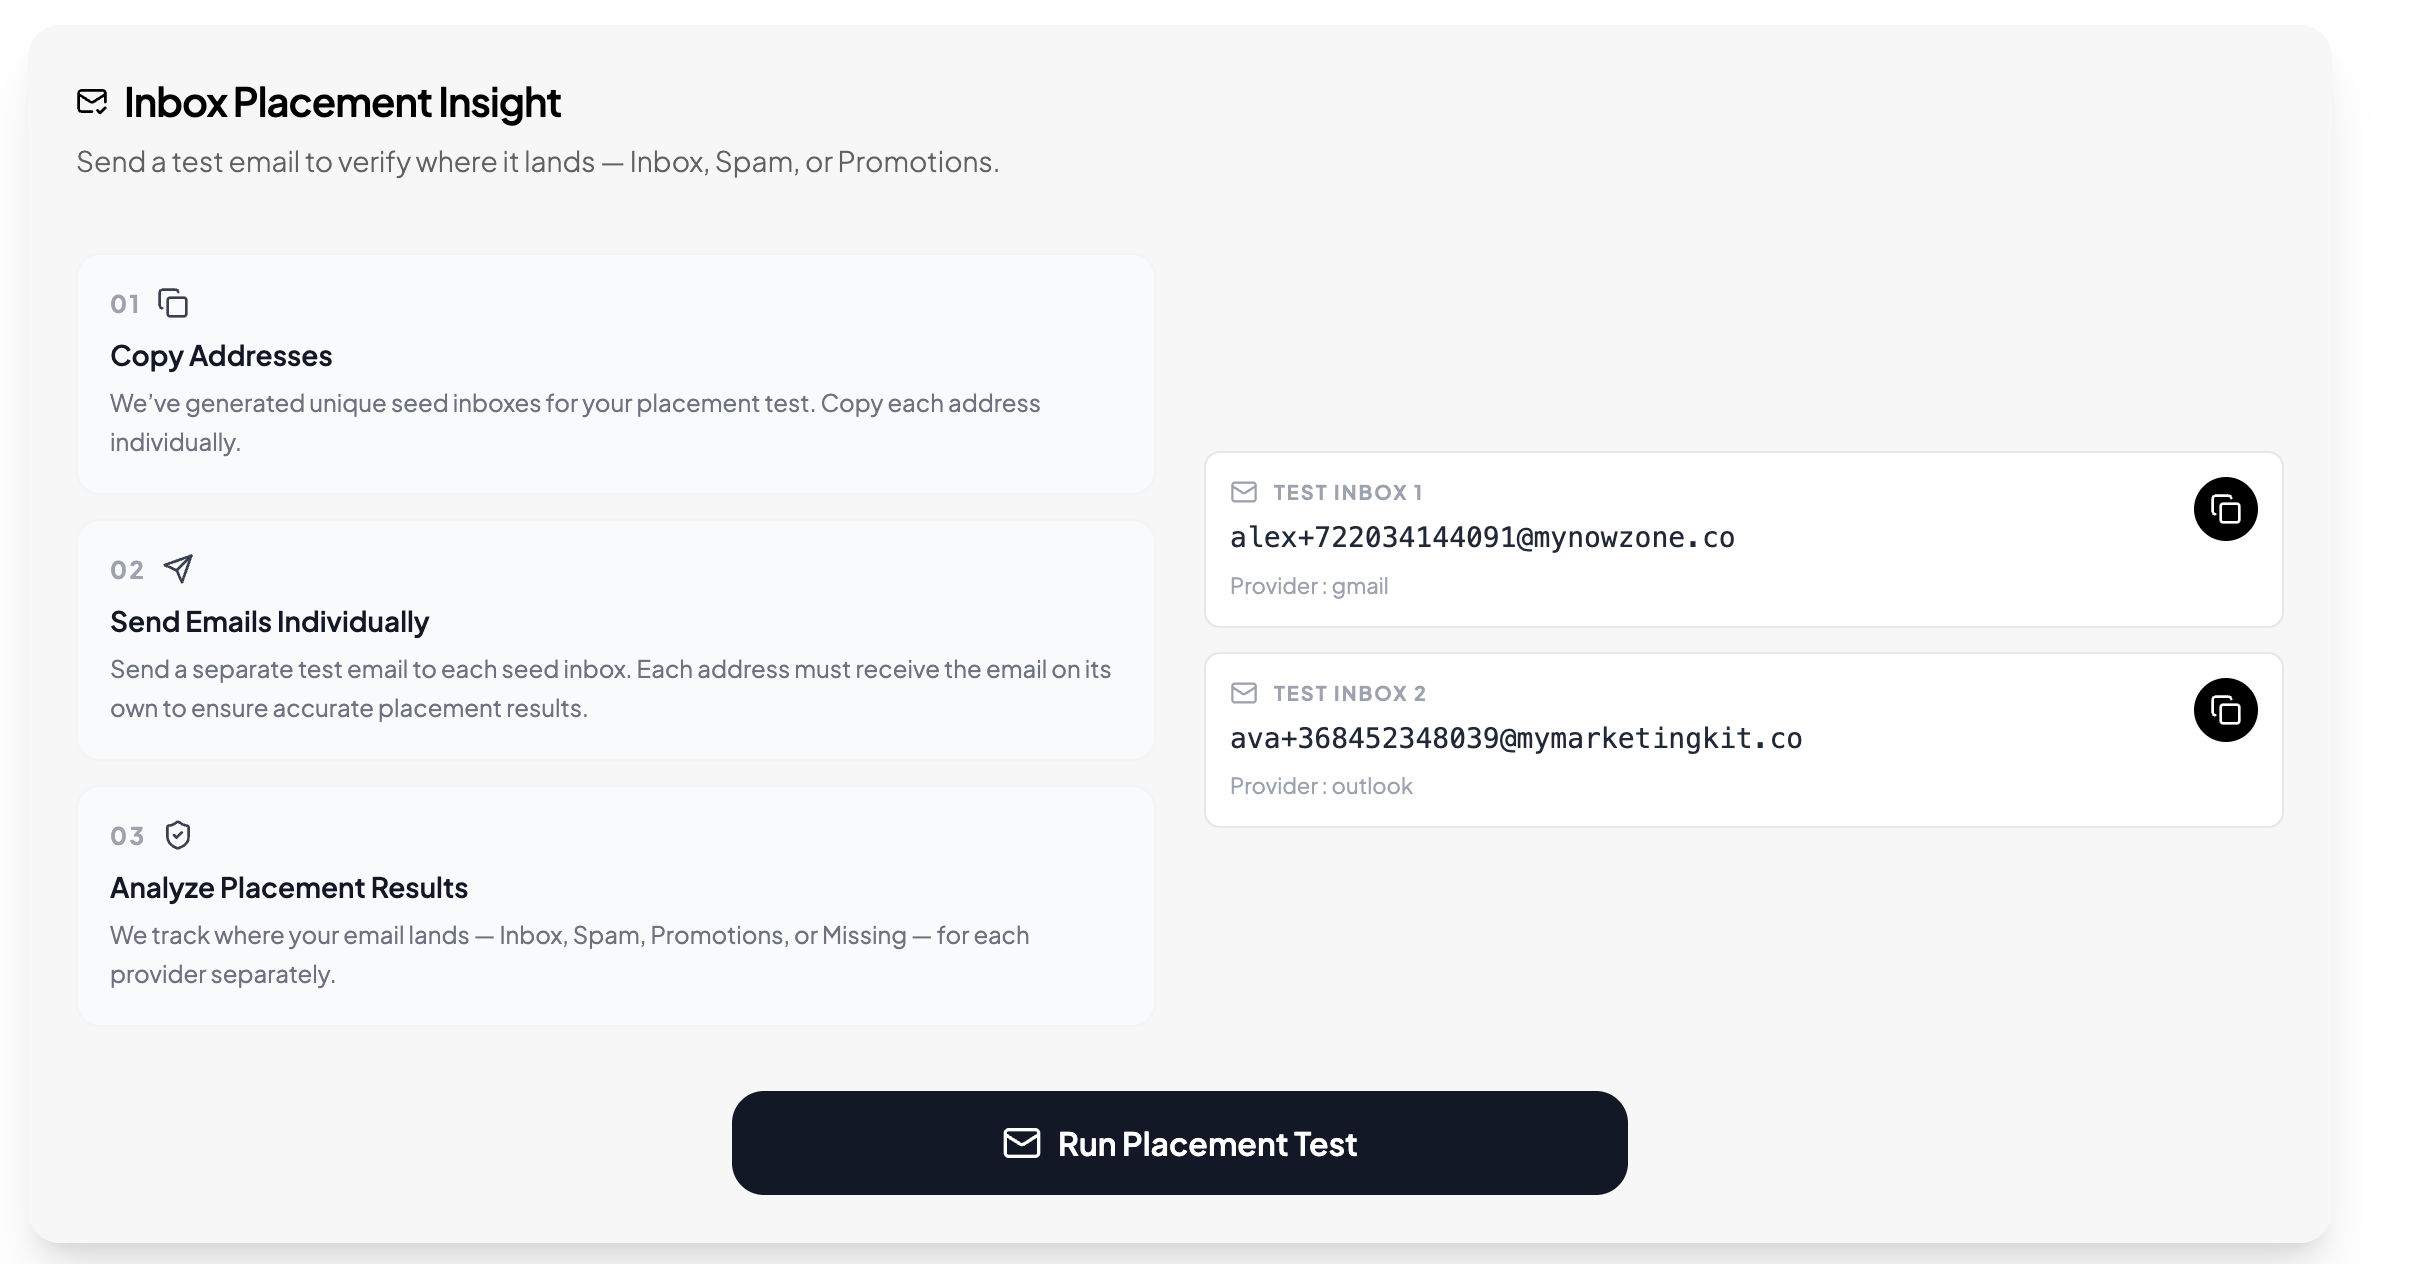Image resolution: width=2416 pixels, height=1264 pixels.
Task: Click the mail icon beside TEST INBOX 1
Action: [1244, 492]
